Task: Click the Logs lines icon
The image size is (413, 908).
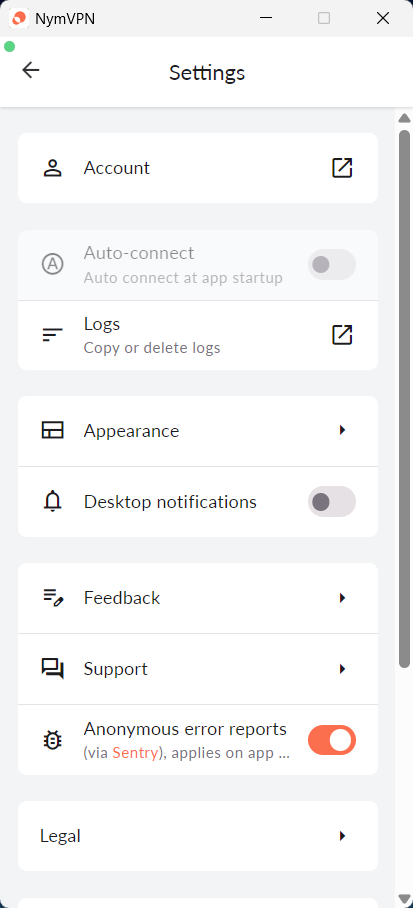Action: [53, 335]
